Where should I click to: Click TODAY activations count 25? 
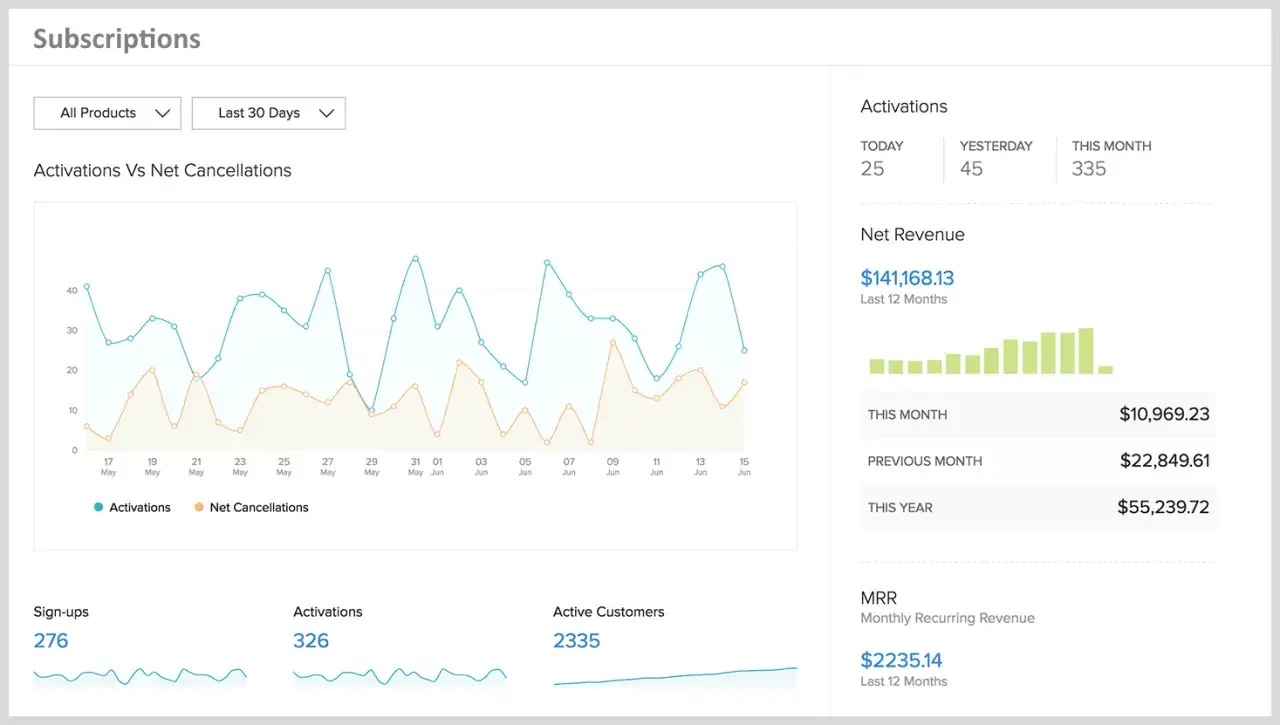872,169
